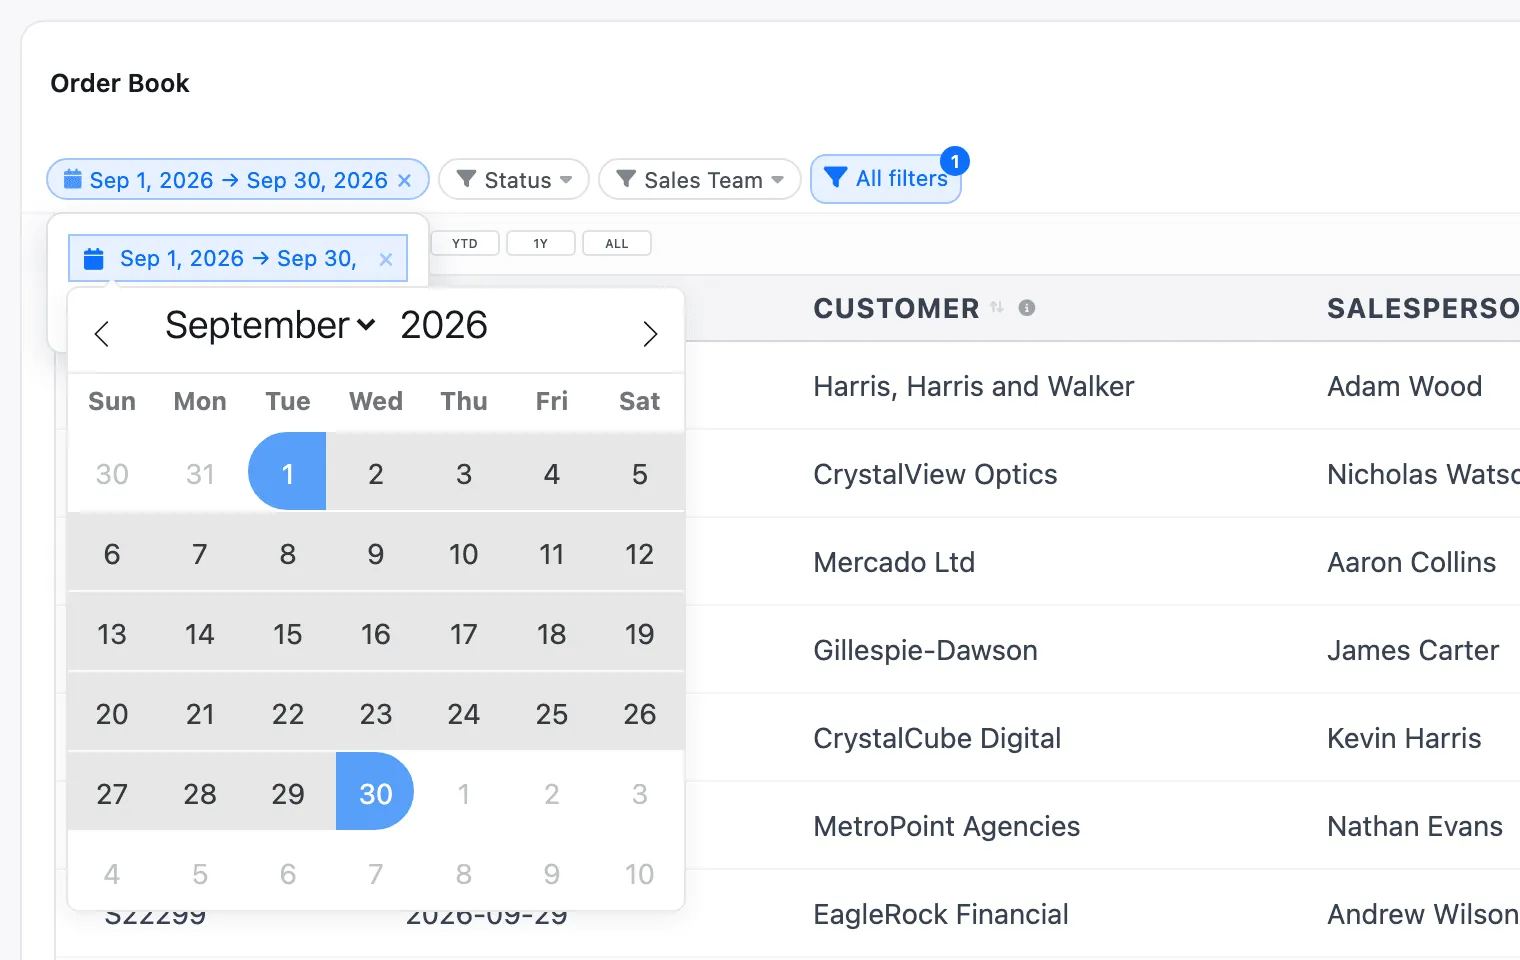Click salesperson Kevin Harris
The height and width of the screenshot is (960, 1520).
(1404, 738)
